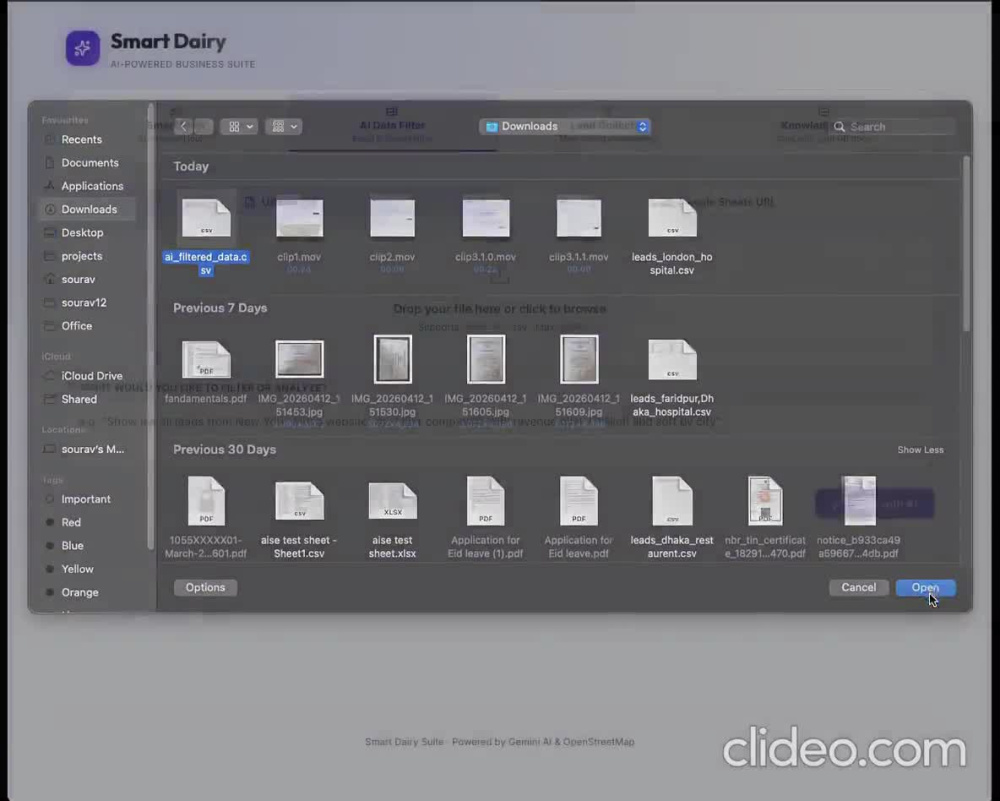This screenshot has width=1000, height=801.
Task: Choose image IMG_20260412_151609.jpg
Action: tap(579, 359)
